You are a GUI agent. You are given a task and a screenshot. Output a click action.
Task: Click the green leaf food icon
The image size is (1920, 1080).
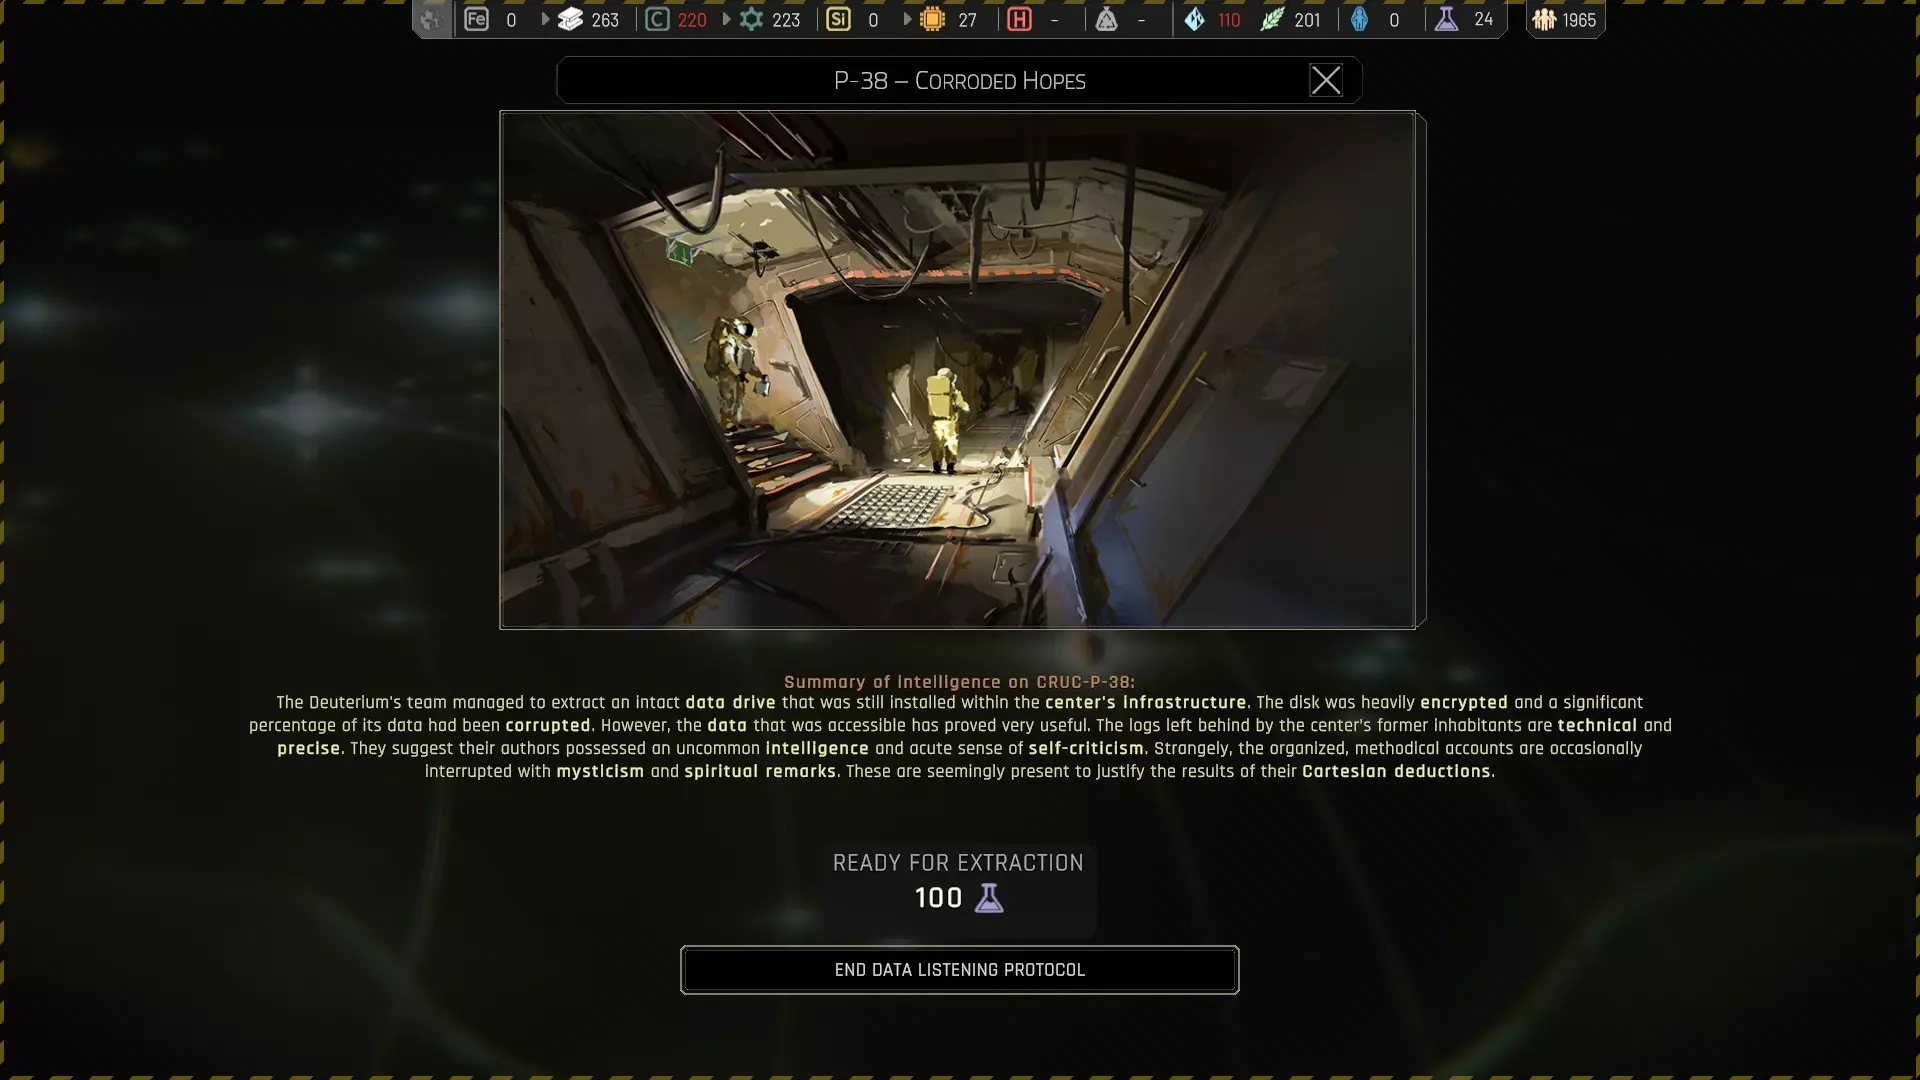click(x=1271, y=19)
